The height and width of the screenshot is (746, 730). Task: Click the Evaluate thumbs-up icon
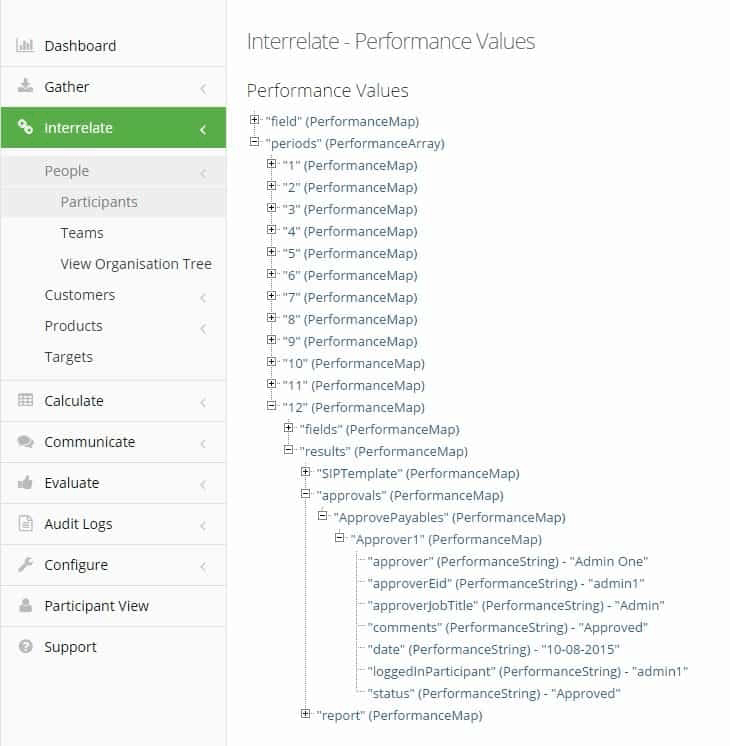click(x=25, y=482)
